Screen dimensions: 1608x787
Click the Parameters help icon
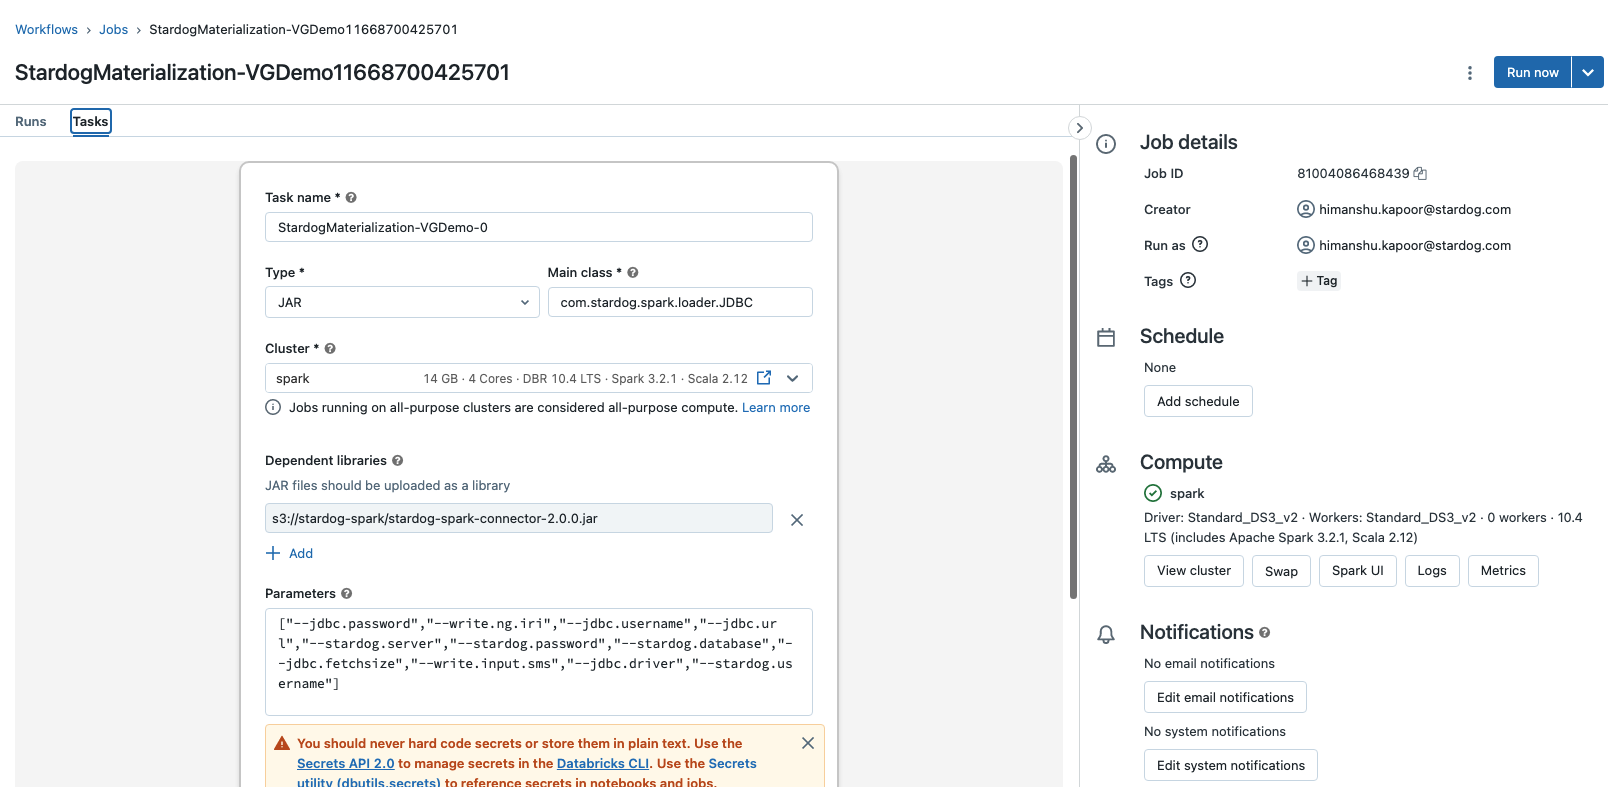coord(347,594)
